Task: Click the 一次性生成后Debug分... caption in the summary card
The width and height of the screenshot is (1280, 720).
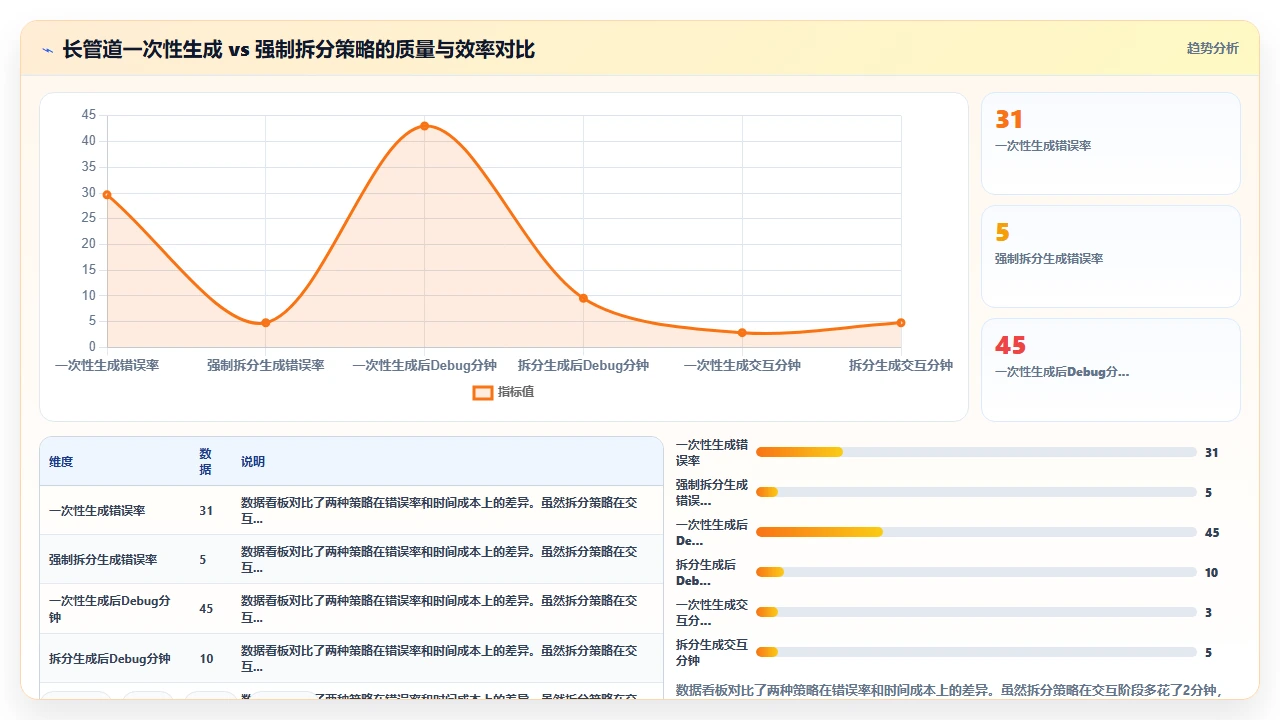Action: point(1062,372)
